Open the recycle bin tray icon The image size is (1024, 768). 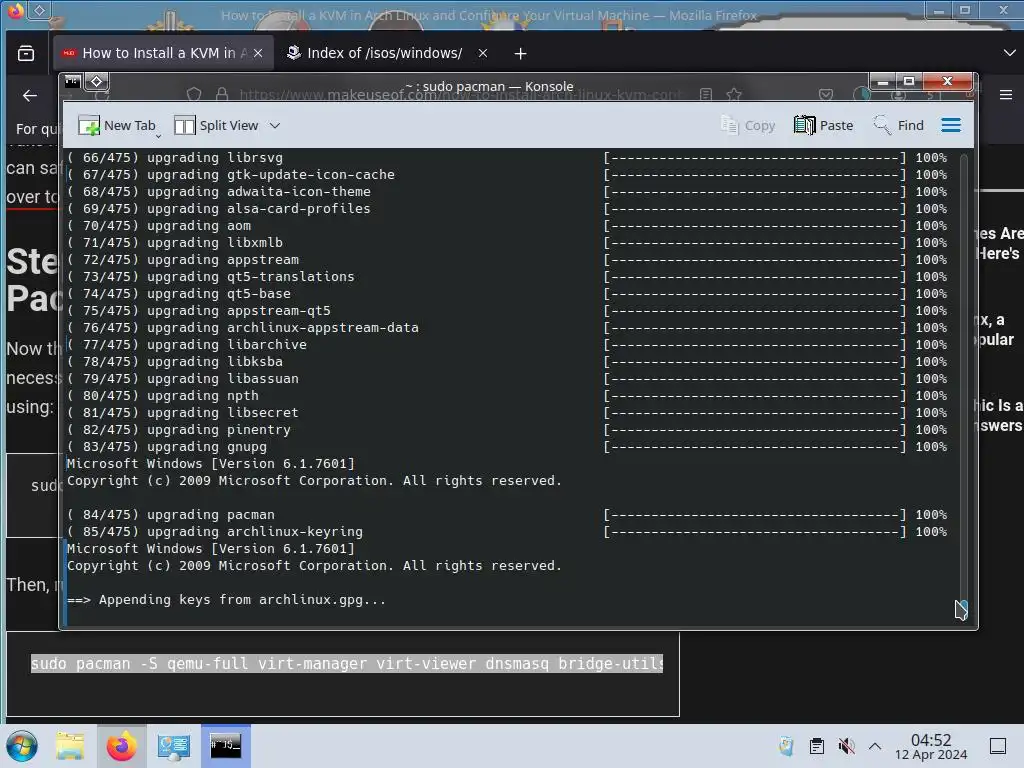(786, 746)
